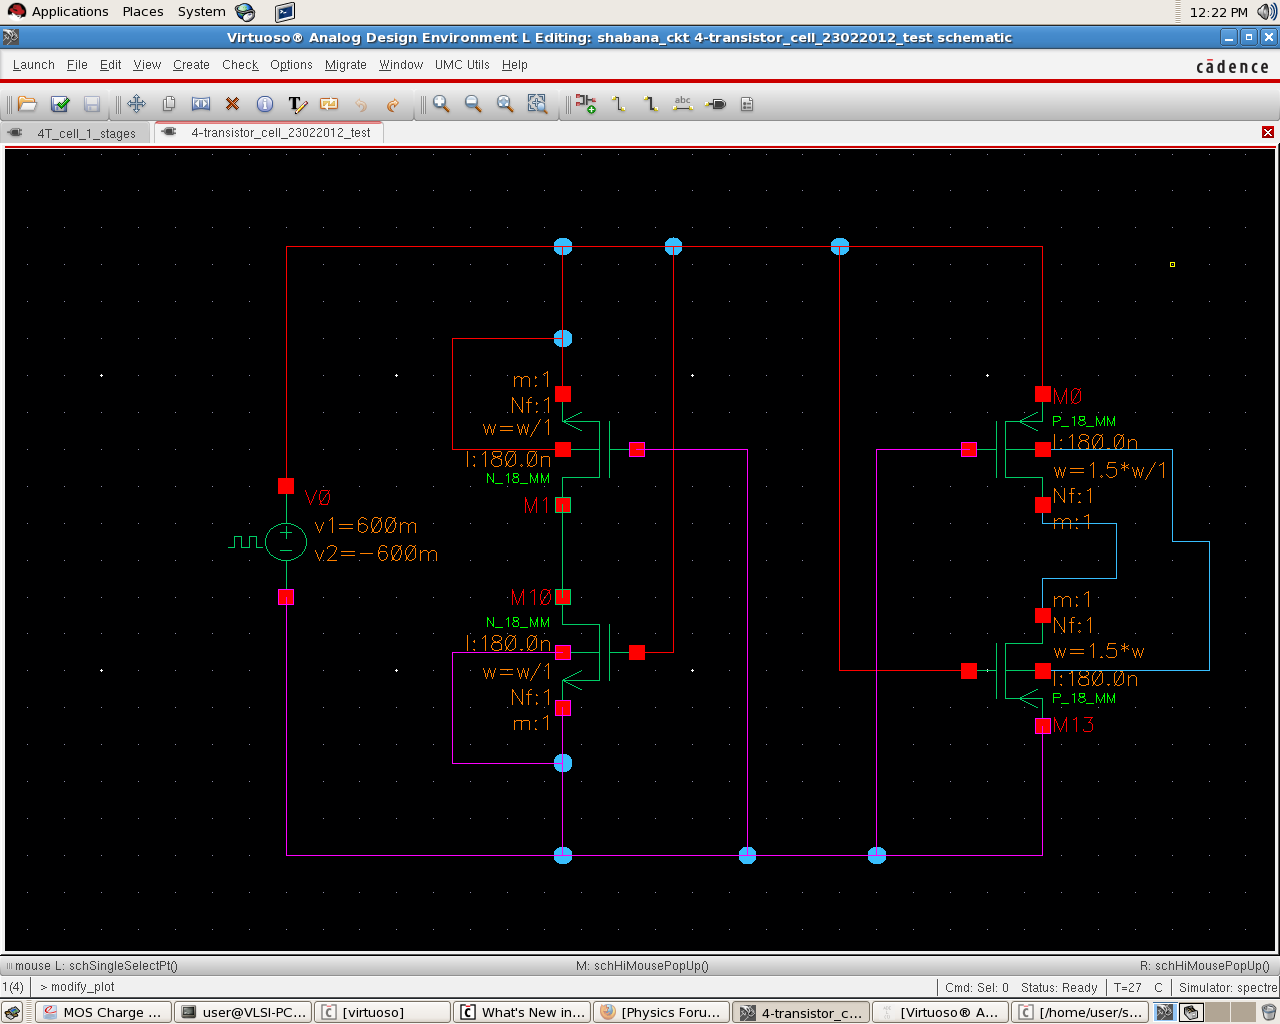Image resolution: width=1280 pixels, height=1024 pixels.
Task: Open the Edit menu
Action: (x=110, y=65)
